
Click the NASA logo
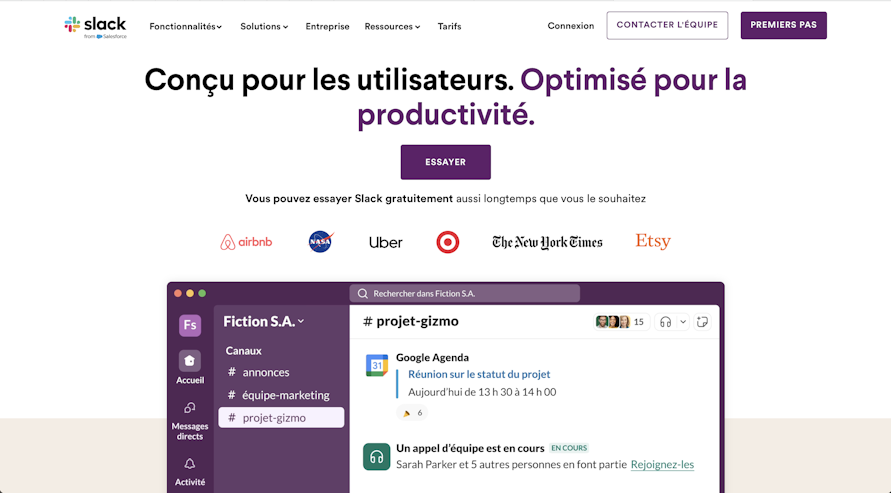(x=321, y=241)
